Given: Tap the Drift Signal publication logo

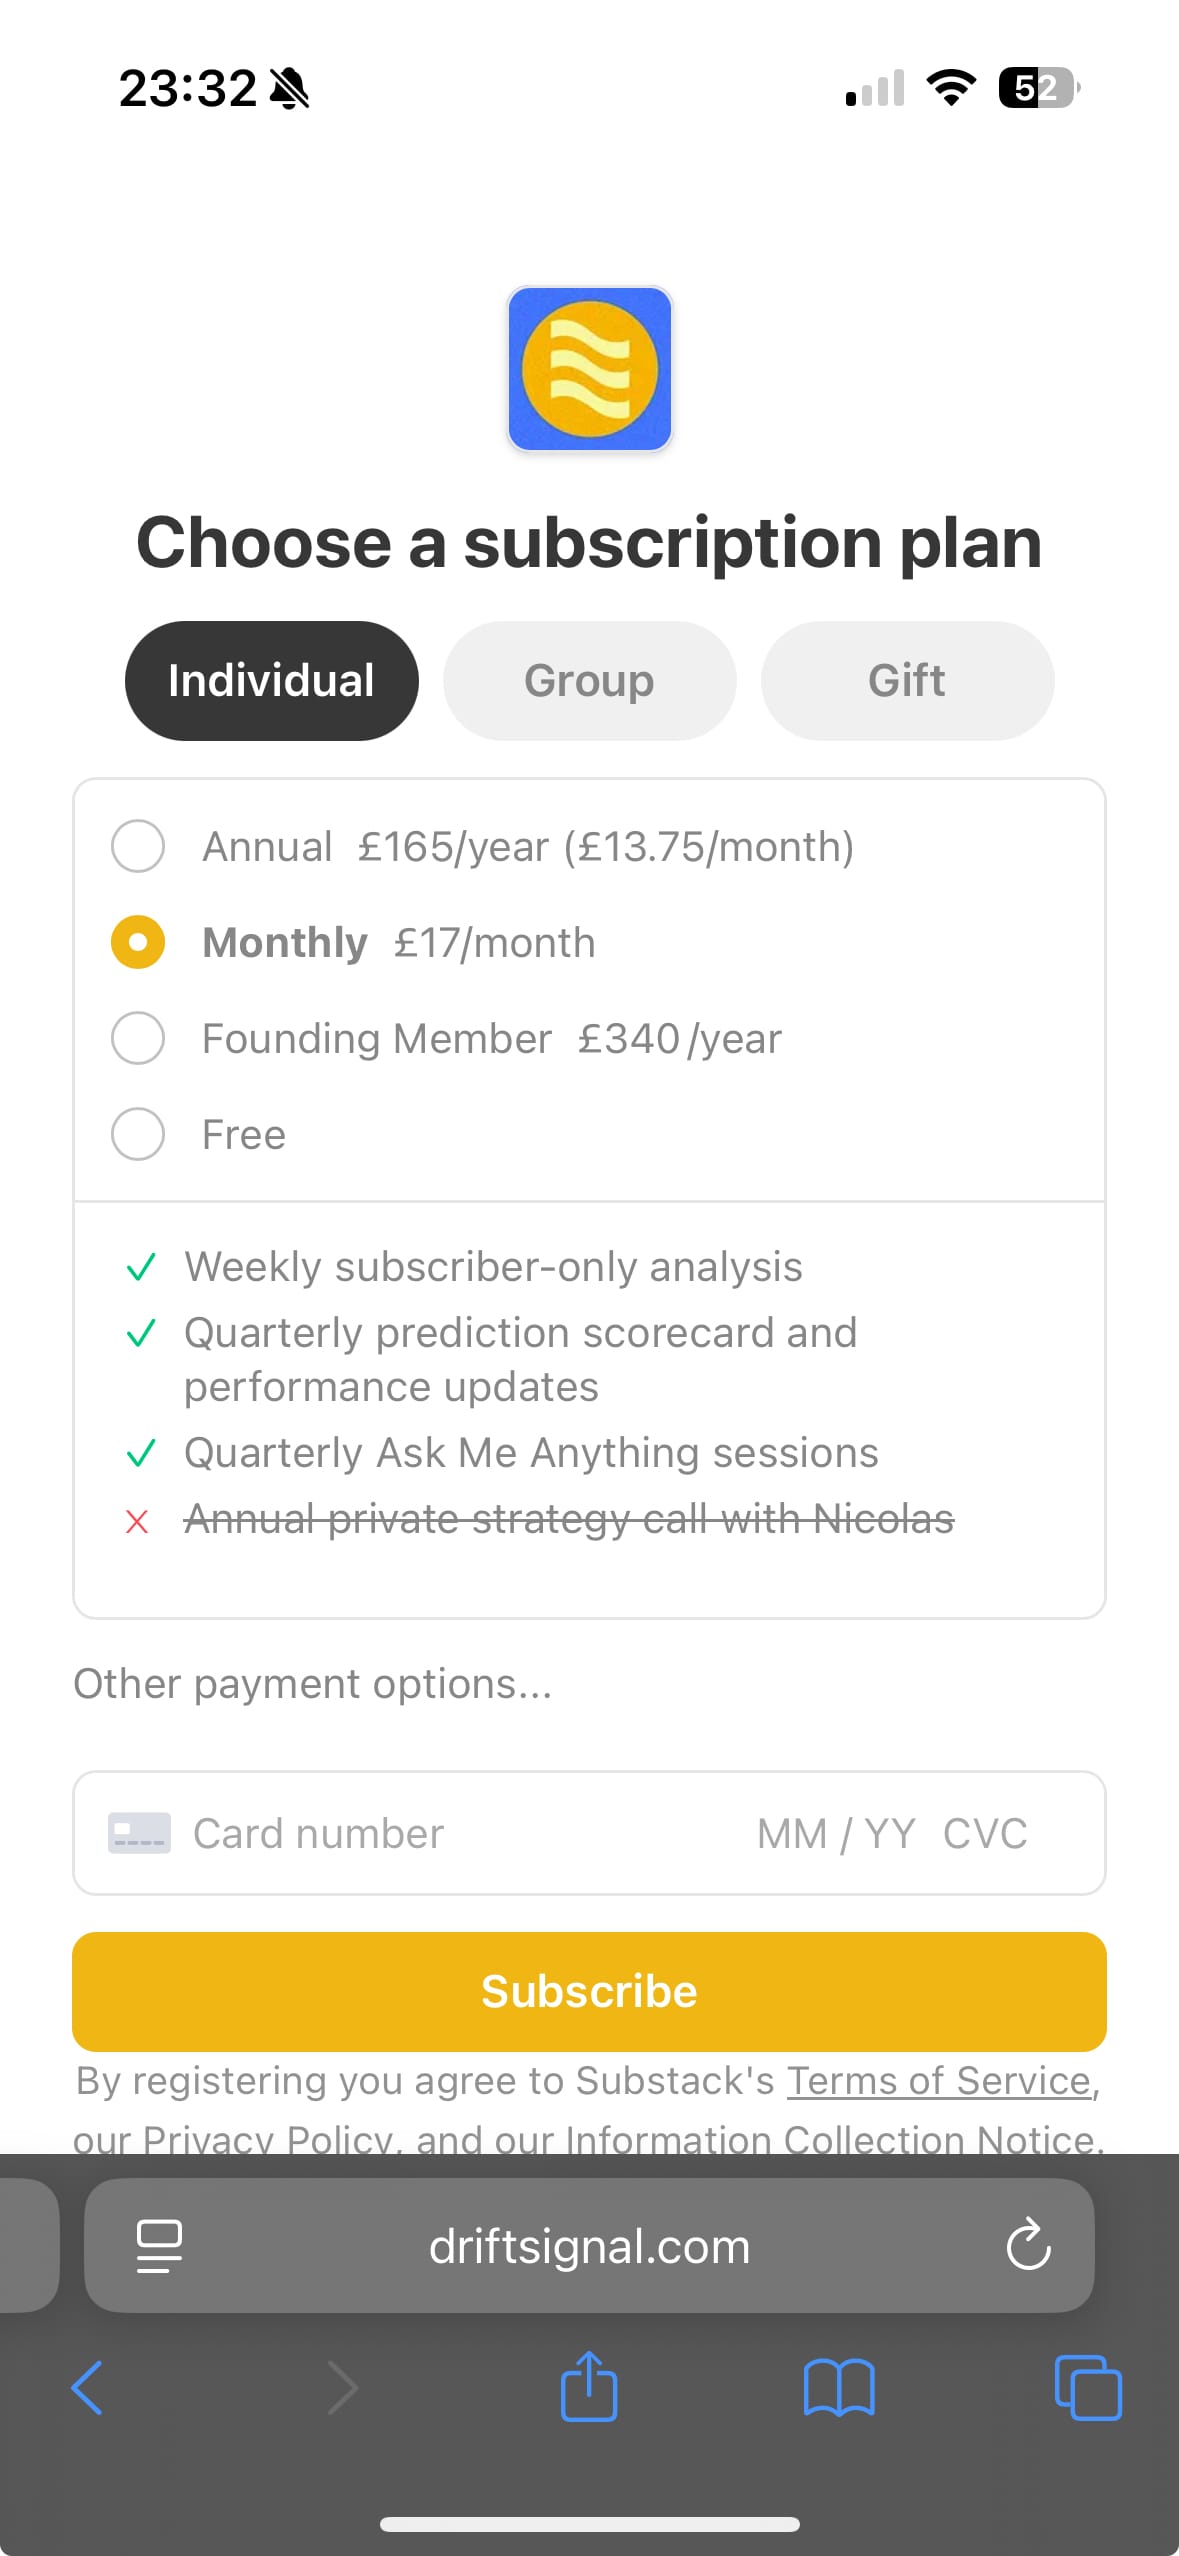Looking at the screenshot, I should click(x=589, y=369).
